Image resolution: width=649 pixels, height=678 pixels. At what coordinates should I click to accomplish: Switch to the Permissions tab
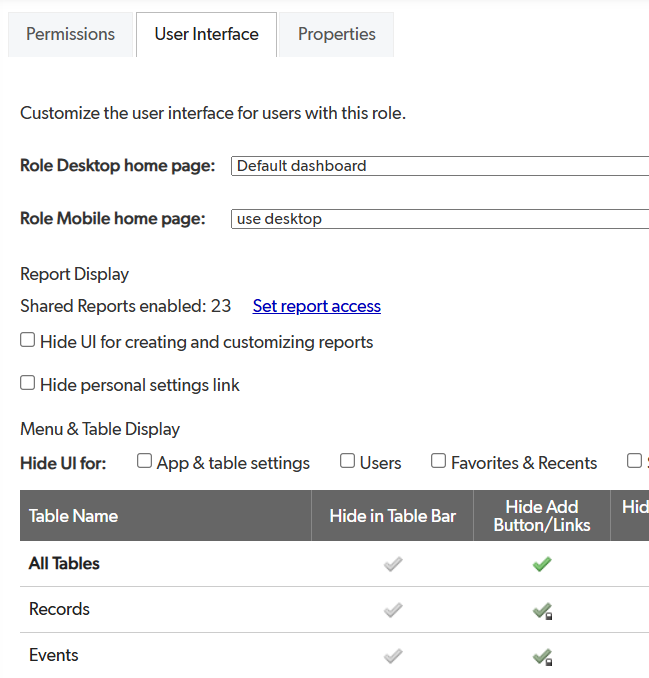70,34
